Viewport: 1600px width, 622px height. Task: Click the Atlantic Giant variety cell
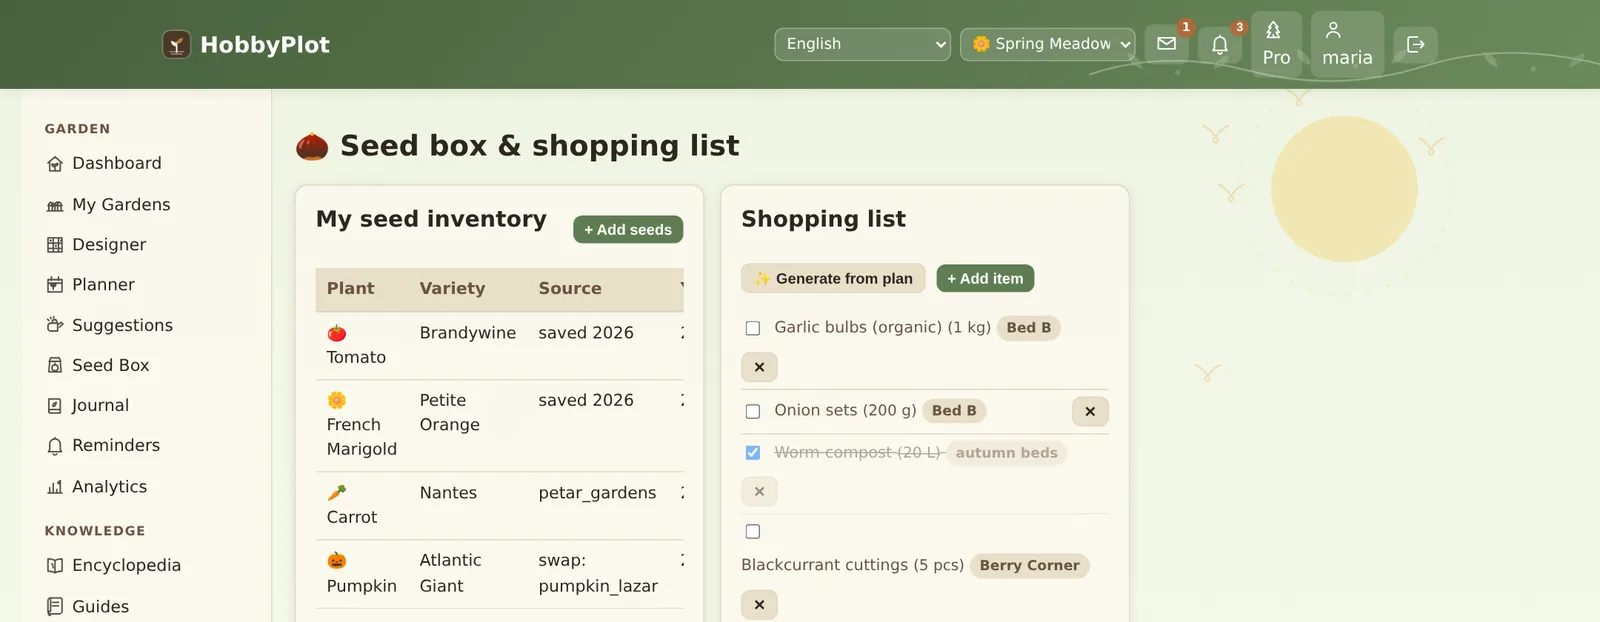[x=450, y=573]
